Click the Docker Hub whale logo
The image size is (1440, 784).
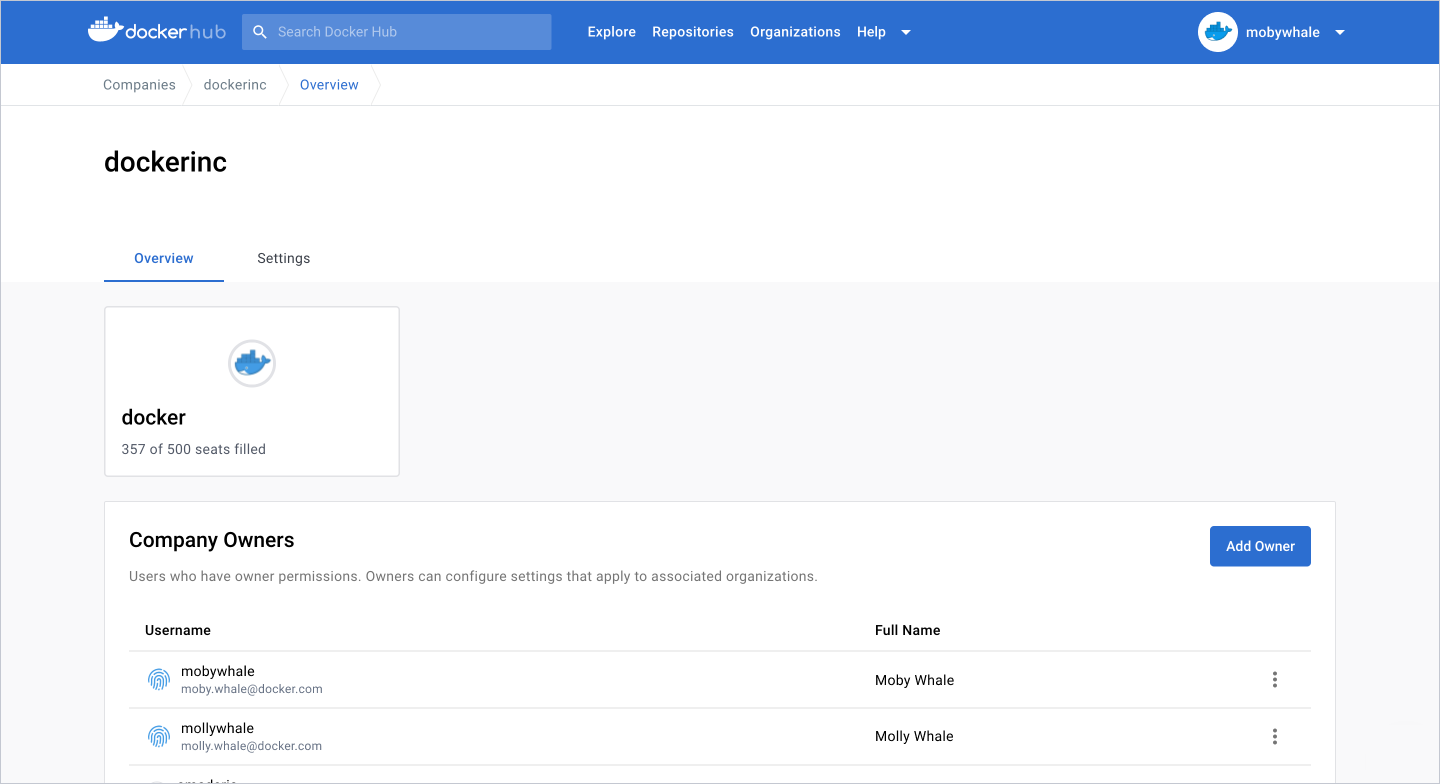click(157, 31)
